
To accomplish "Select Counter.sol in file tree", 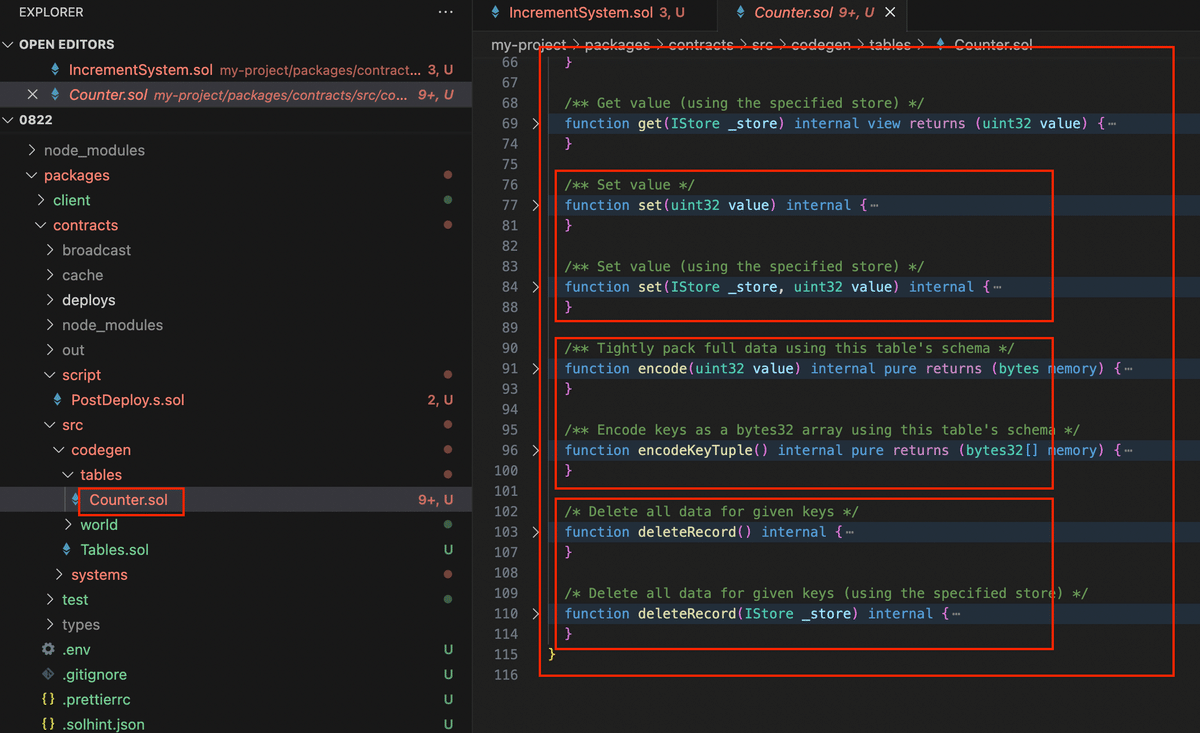I will [128, 500].
